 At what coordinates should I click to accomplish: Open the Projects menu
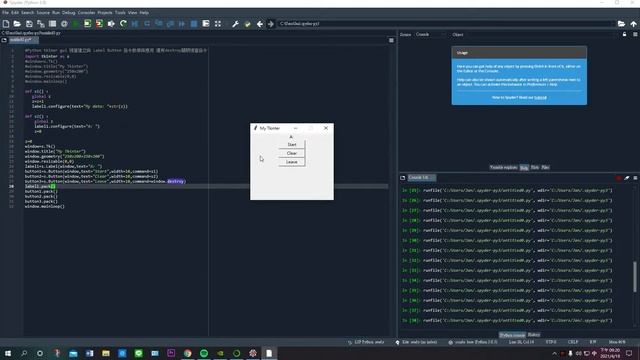105,13
